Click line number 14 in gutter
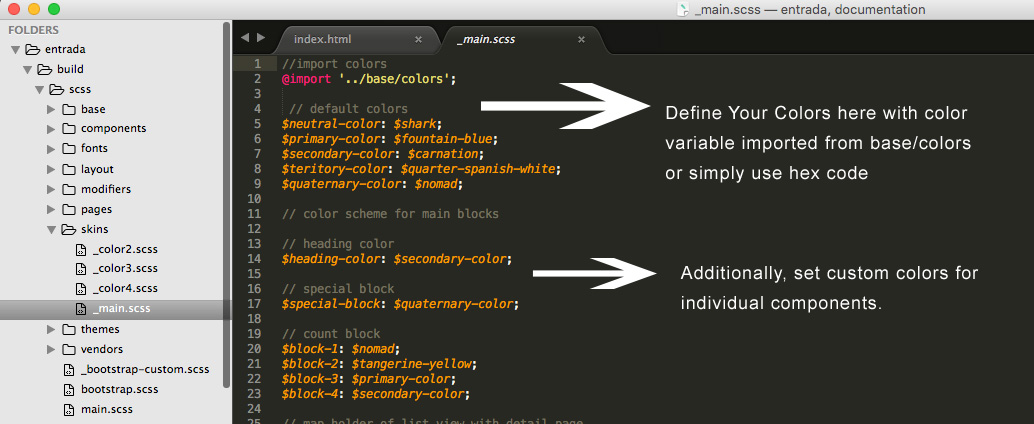The image size is (1034, 424). [x=257, y=259]
